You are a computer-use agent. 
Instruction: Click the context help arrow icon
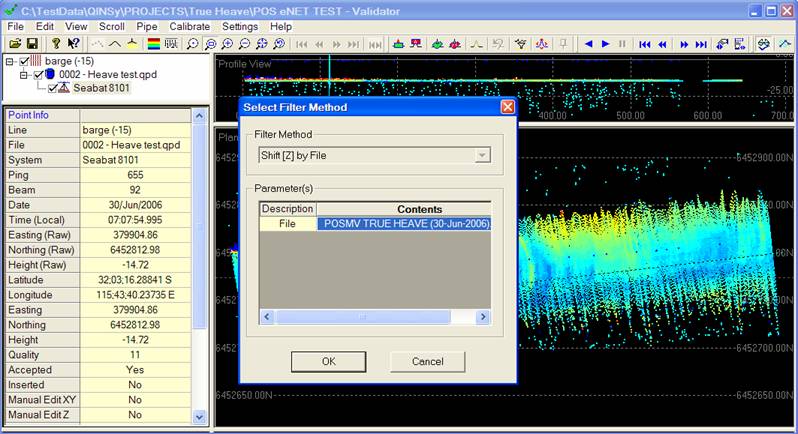[72, 44]
